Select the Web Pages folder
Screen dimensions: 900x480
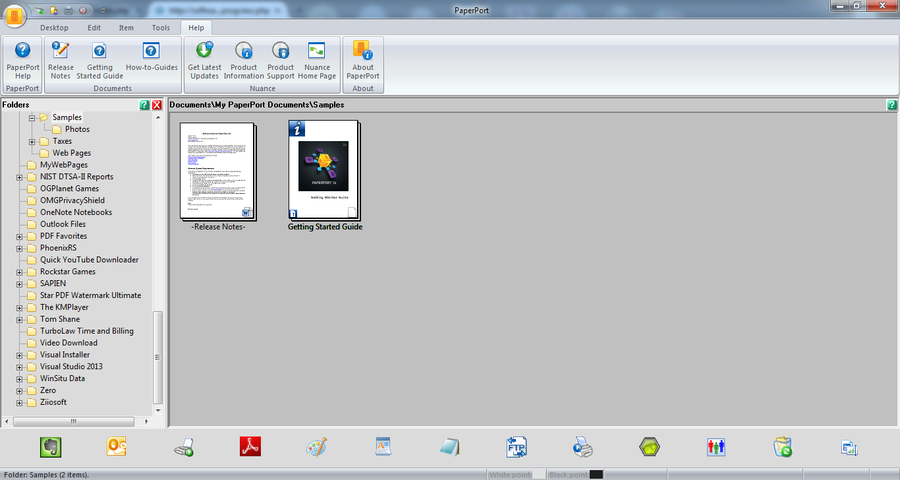(71, 153)
